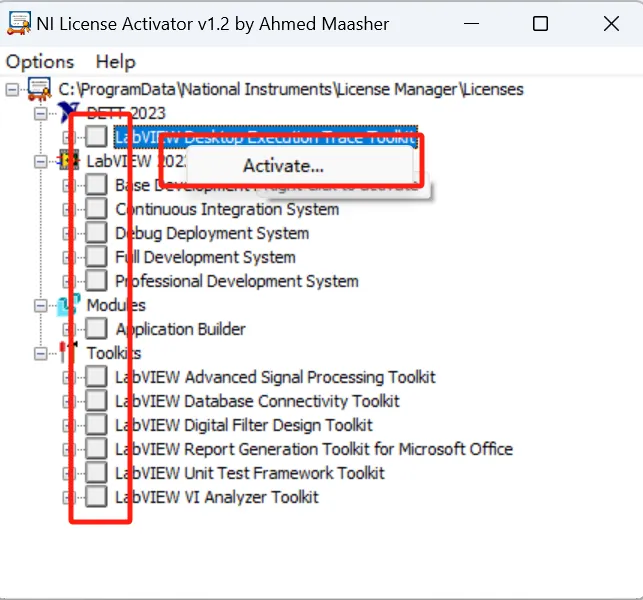Click the Toolkits group tools icon
The height and width of the screenshot is (600, 643).
click(x=68, y=353)
